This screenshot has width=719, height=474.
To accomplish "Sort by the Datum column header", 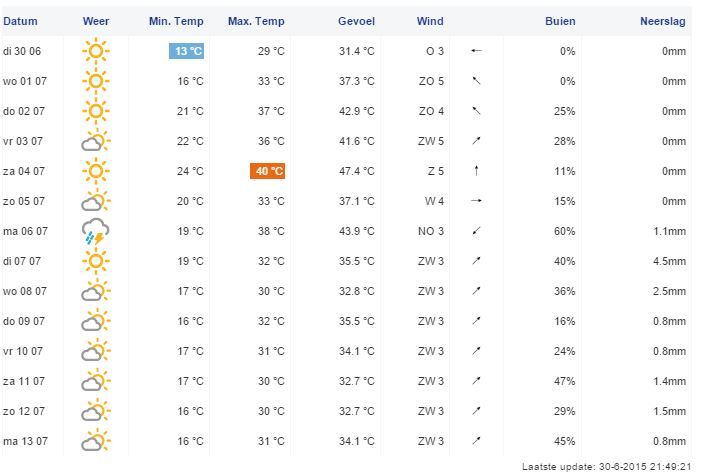I will click(20, 21).
